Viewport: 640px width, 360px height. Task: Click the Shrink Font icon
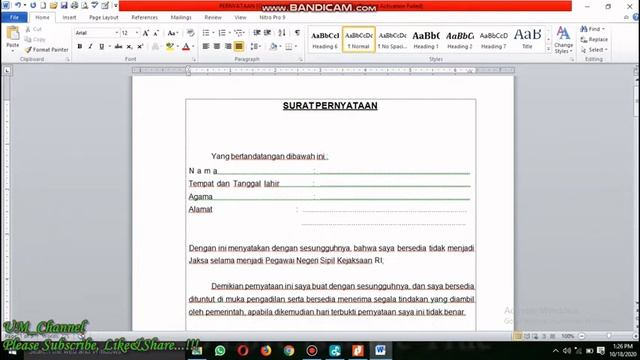156,33
